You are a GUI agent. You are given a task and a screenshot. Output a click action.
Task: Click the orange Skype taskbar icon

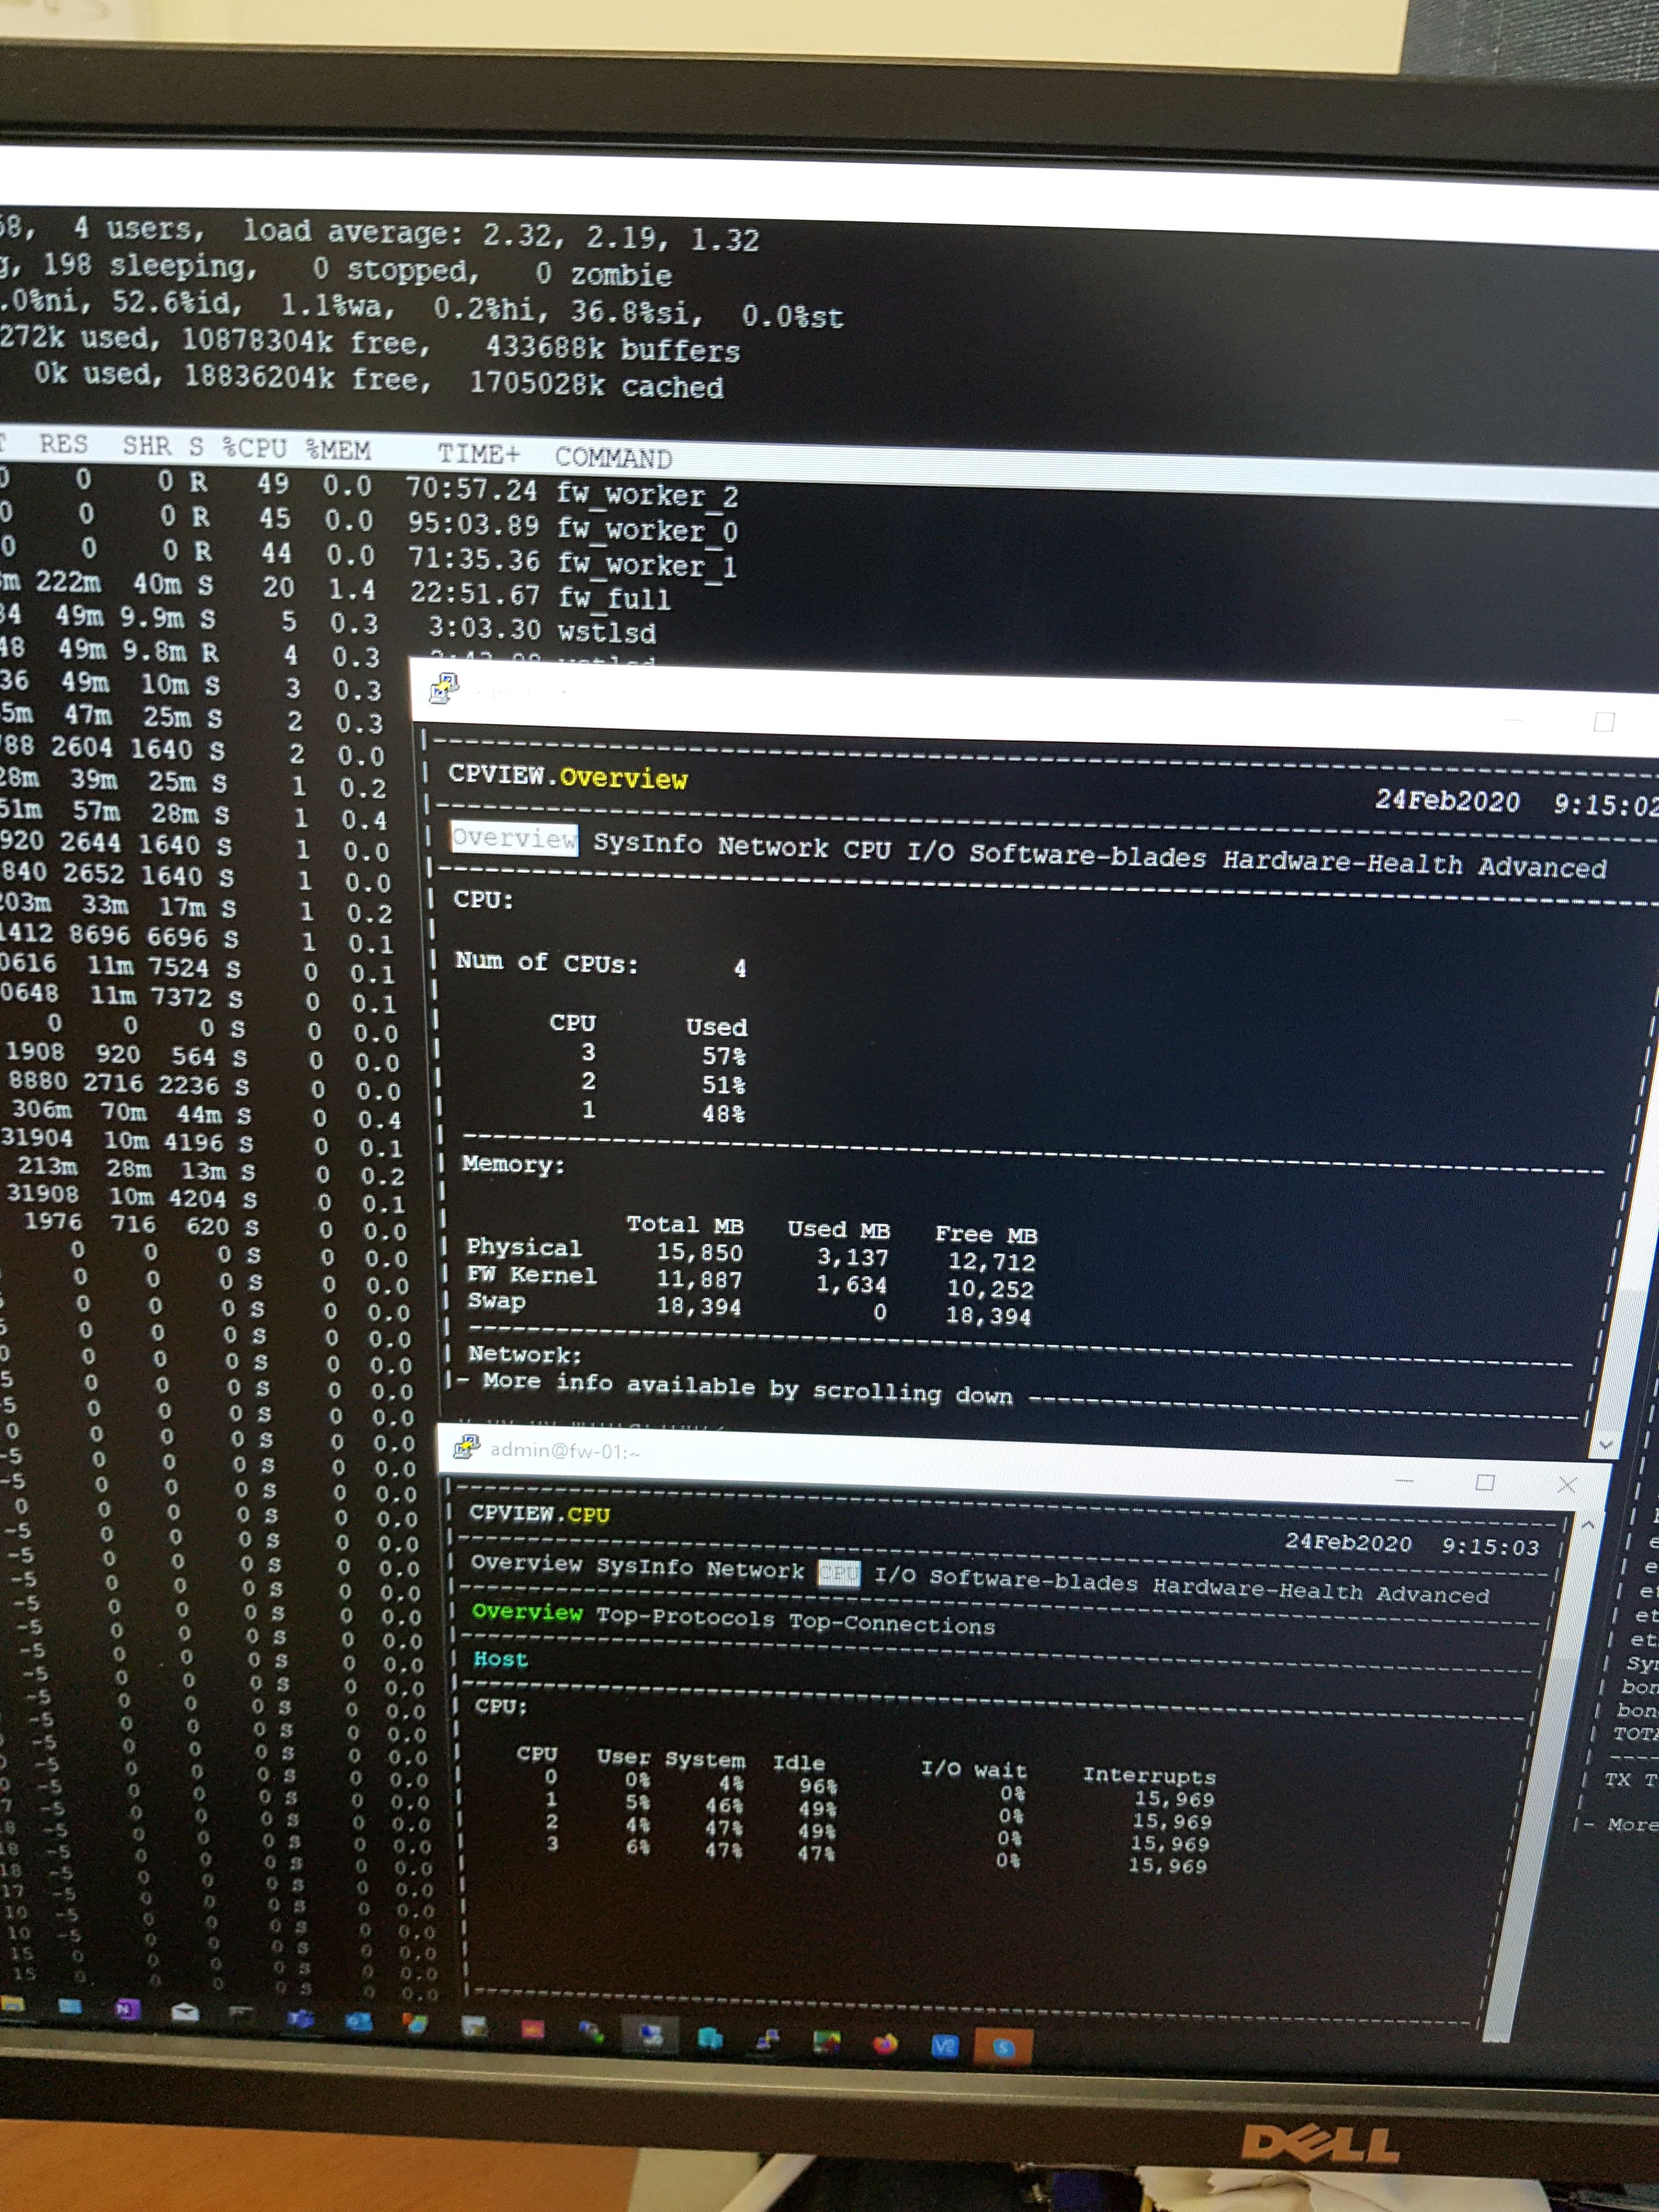[1003, 2047]
